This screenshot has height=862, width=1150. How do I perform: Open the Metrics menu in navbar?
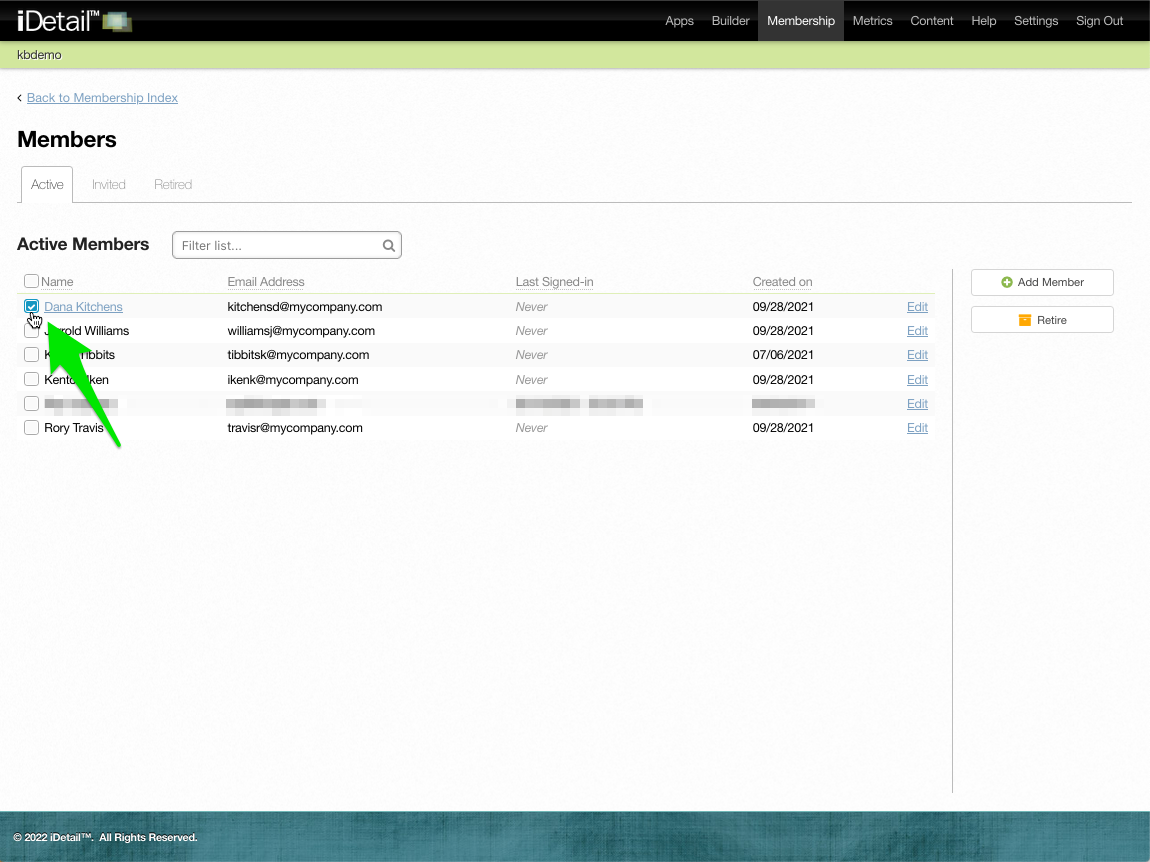click(x=872, y=21)
